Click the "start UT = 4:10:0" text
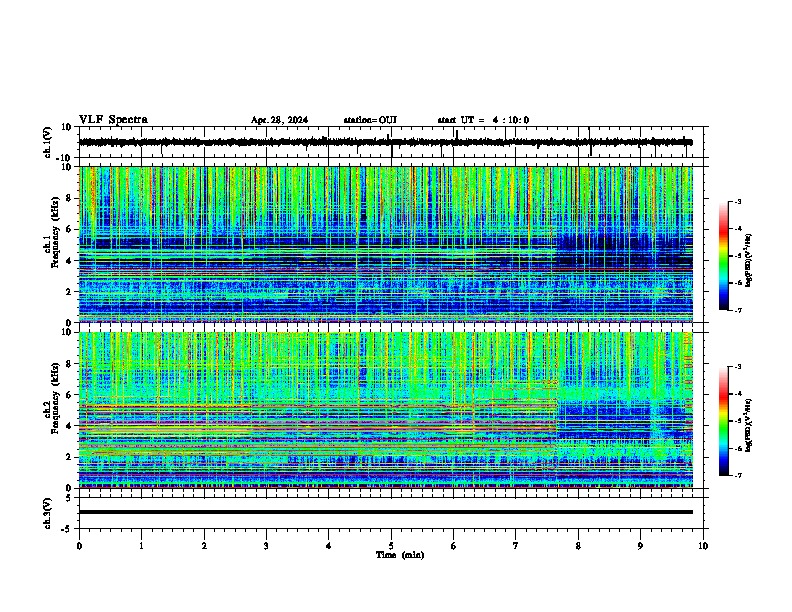792x612 pixels. (x=483, y=120)
